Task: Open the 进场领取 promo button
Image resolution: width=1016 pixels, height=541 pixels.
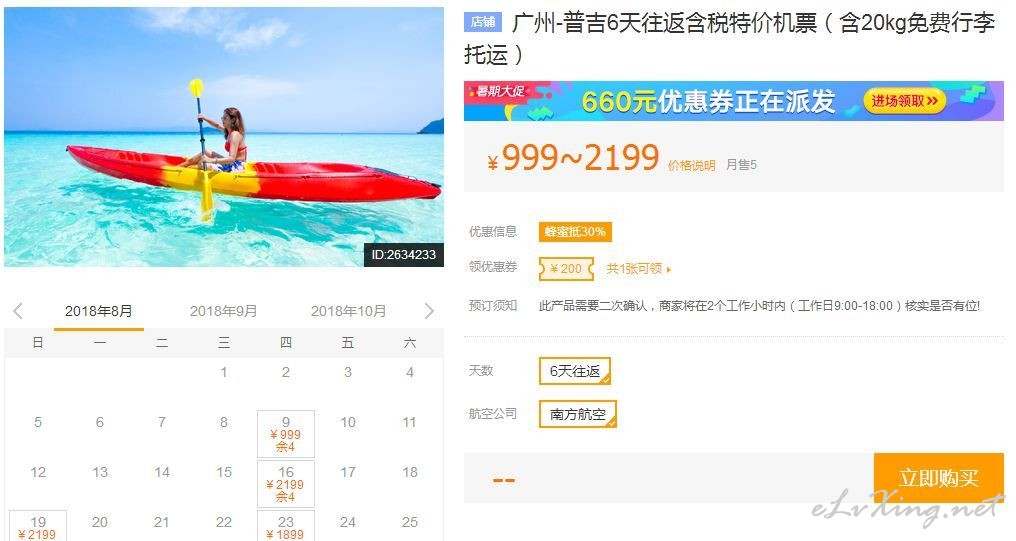Action: click(905, 101)
